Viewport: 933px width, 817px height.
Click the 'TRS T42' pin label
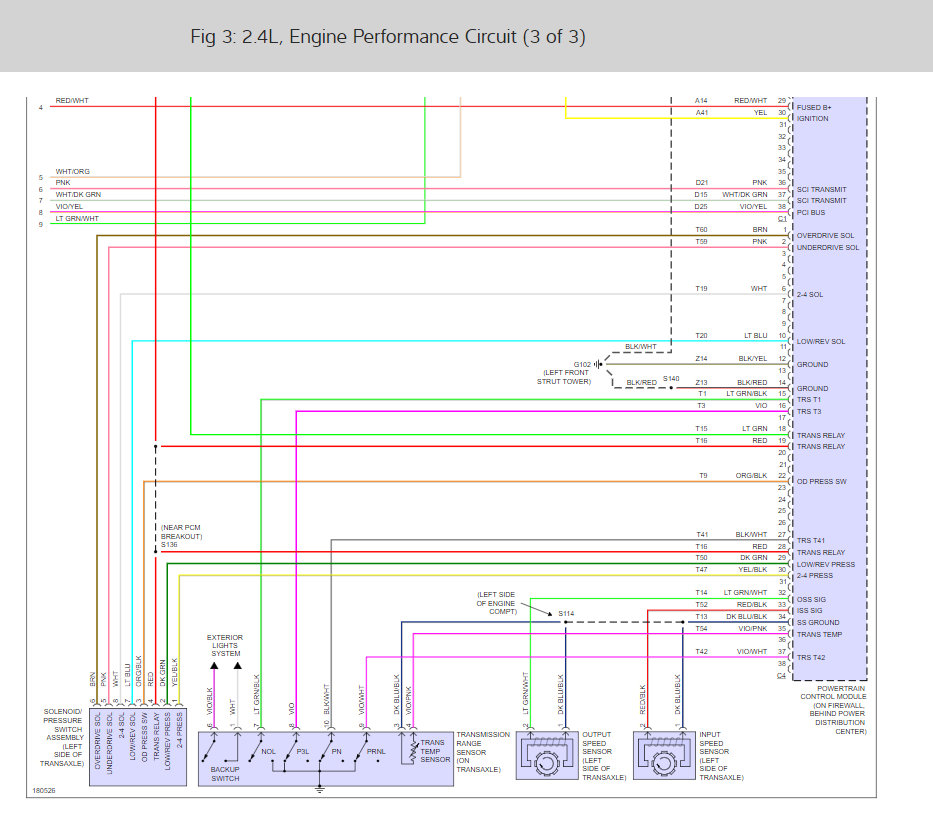(811, 658)
